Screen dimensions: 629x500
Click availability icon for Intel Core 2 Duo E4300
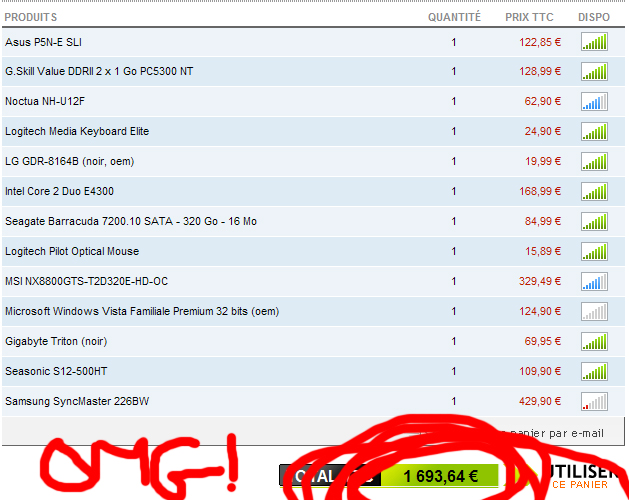coord(594,192)
